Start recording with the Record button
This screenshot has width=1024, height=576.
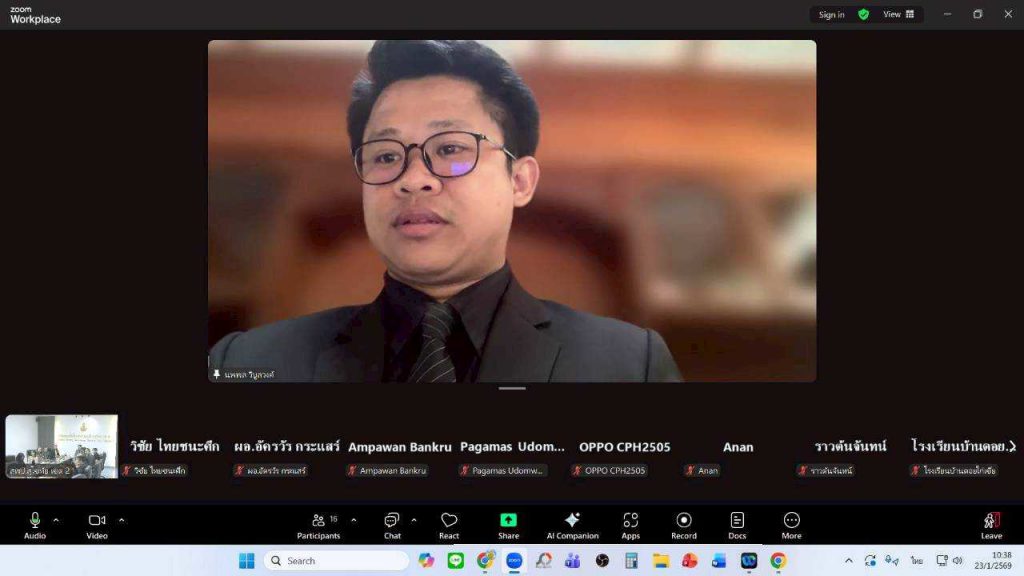point(684,525)
